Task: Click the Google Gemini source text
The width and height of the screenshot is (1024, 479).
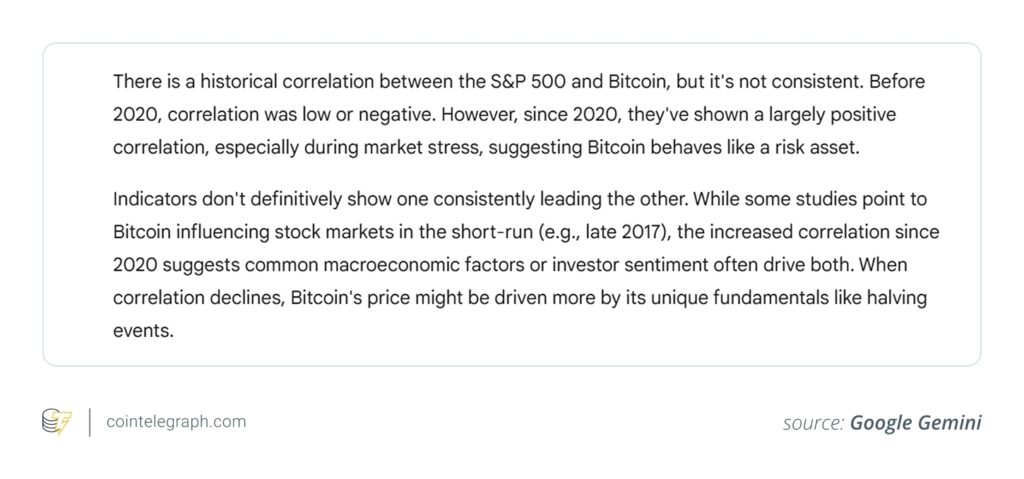Action: (x=916, y=423)
